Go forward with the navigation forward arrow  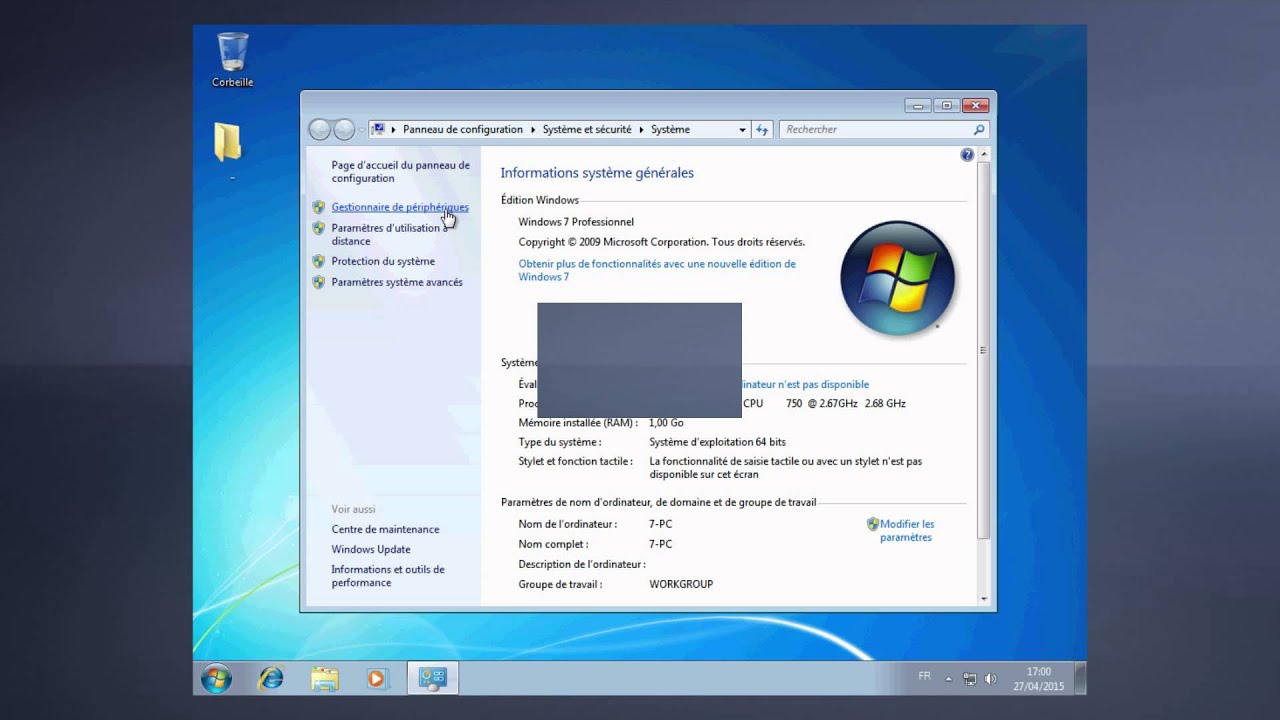344,129
